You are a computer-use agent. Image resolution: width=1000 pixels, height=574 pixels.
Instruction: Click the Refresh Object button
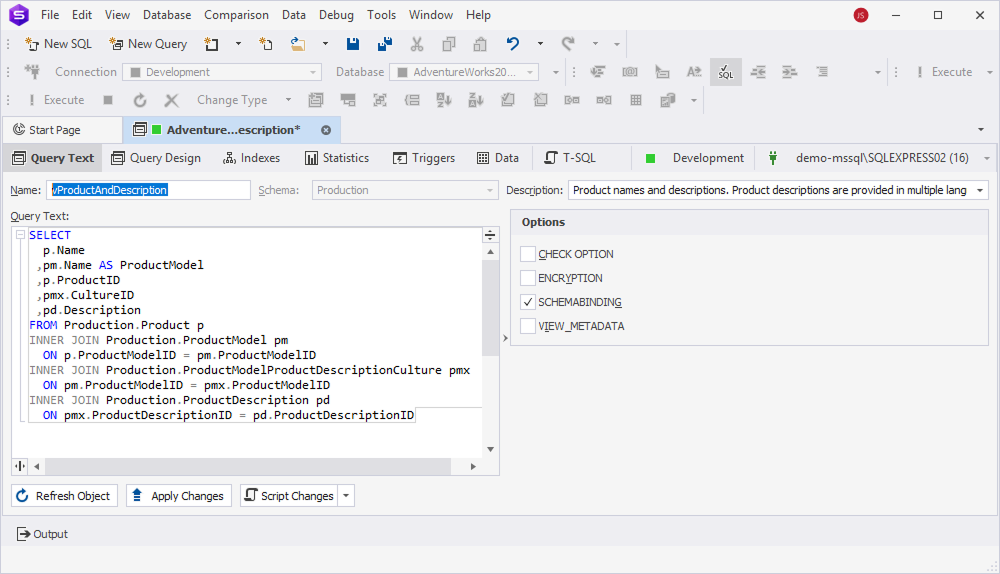coord(64,496)
